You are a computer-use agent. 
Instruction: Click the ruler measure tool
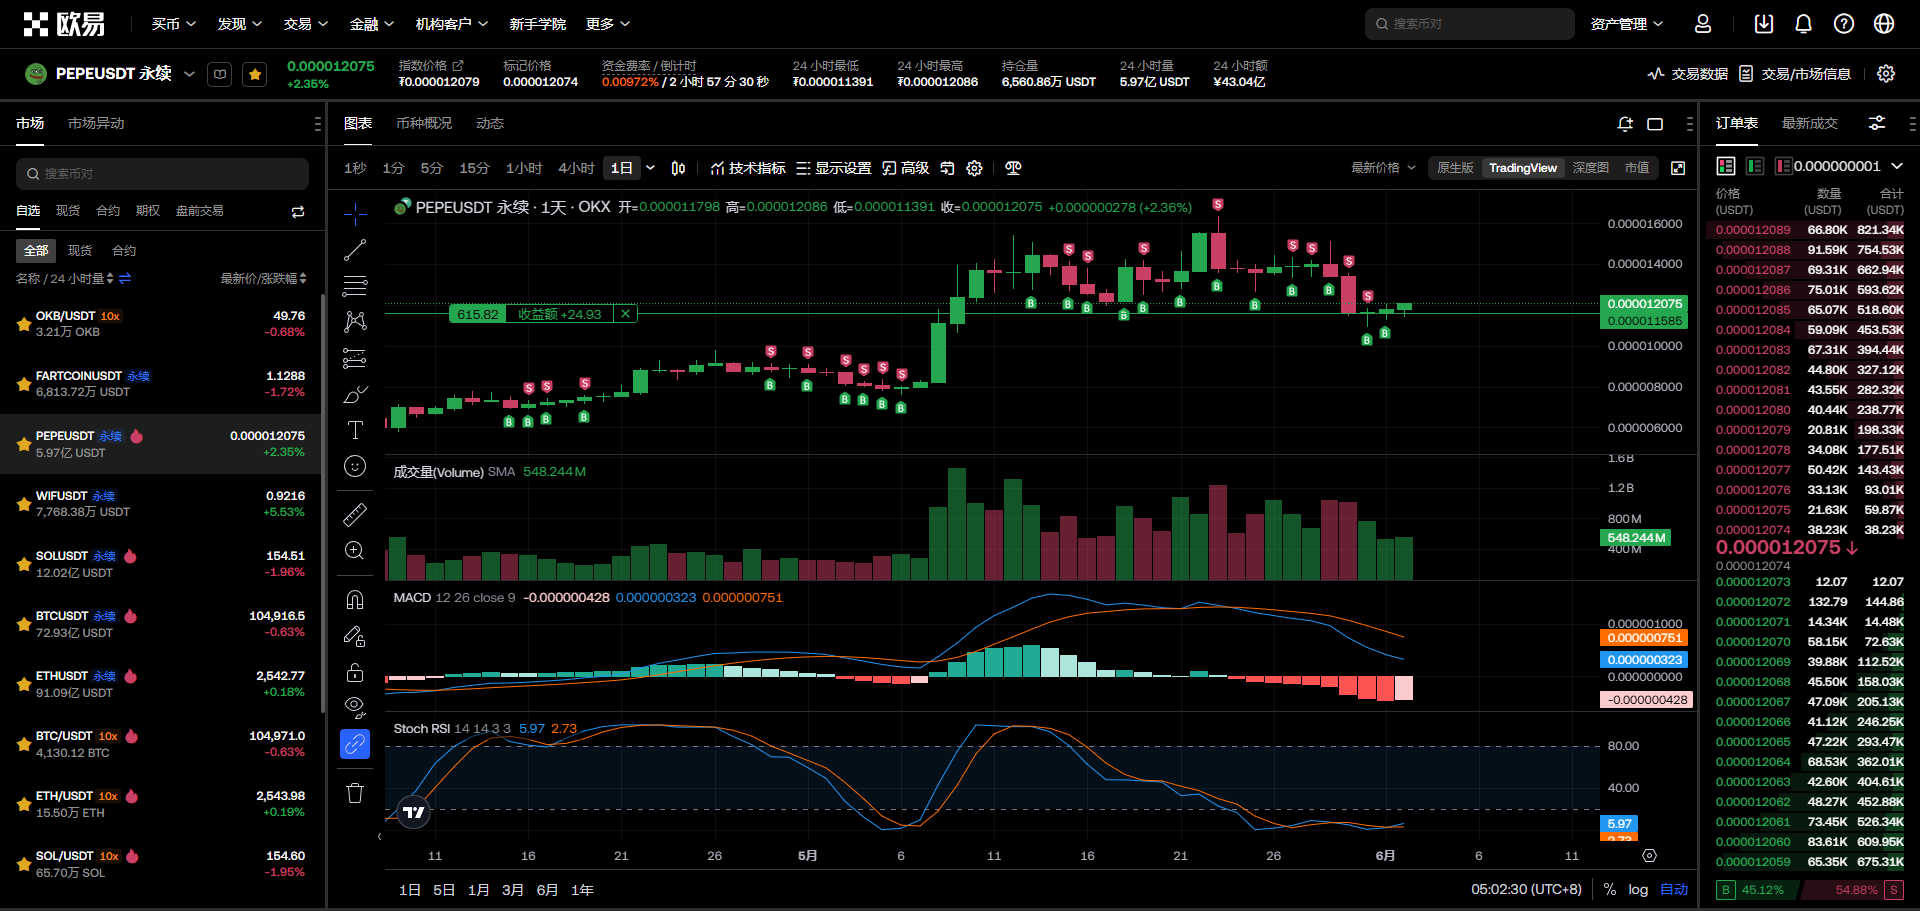click(x=355, y=515)
